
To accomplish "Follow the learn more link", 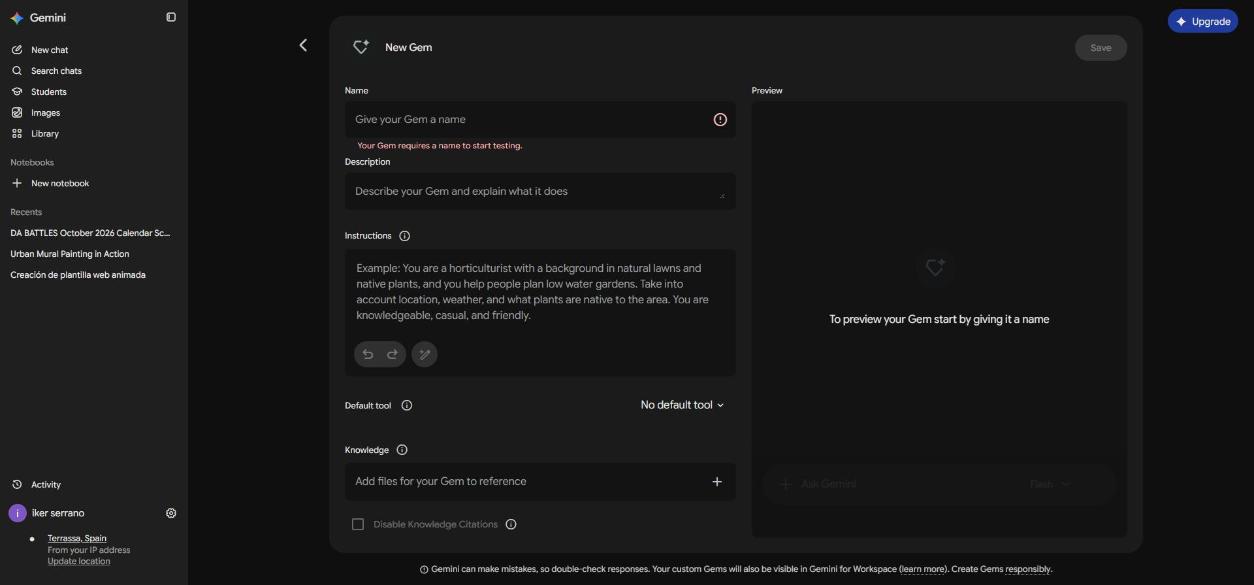I will [x=922, y=569].
